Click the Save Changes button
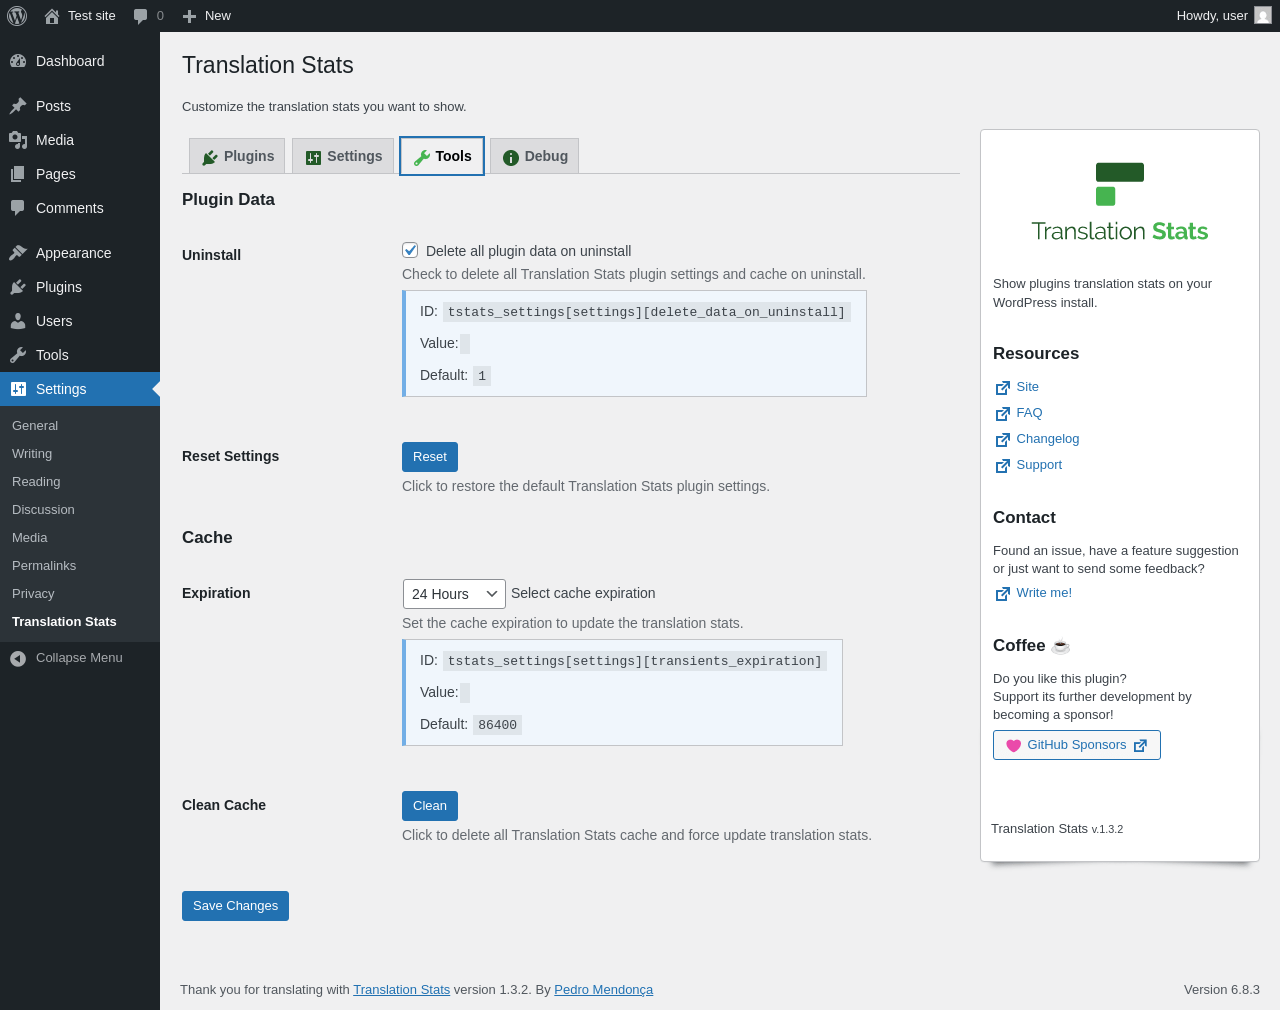Screen dimensions: 1280x1010 click(x=235, y=906)
